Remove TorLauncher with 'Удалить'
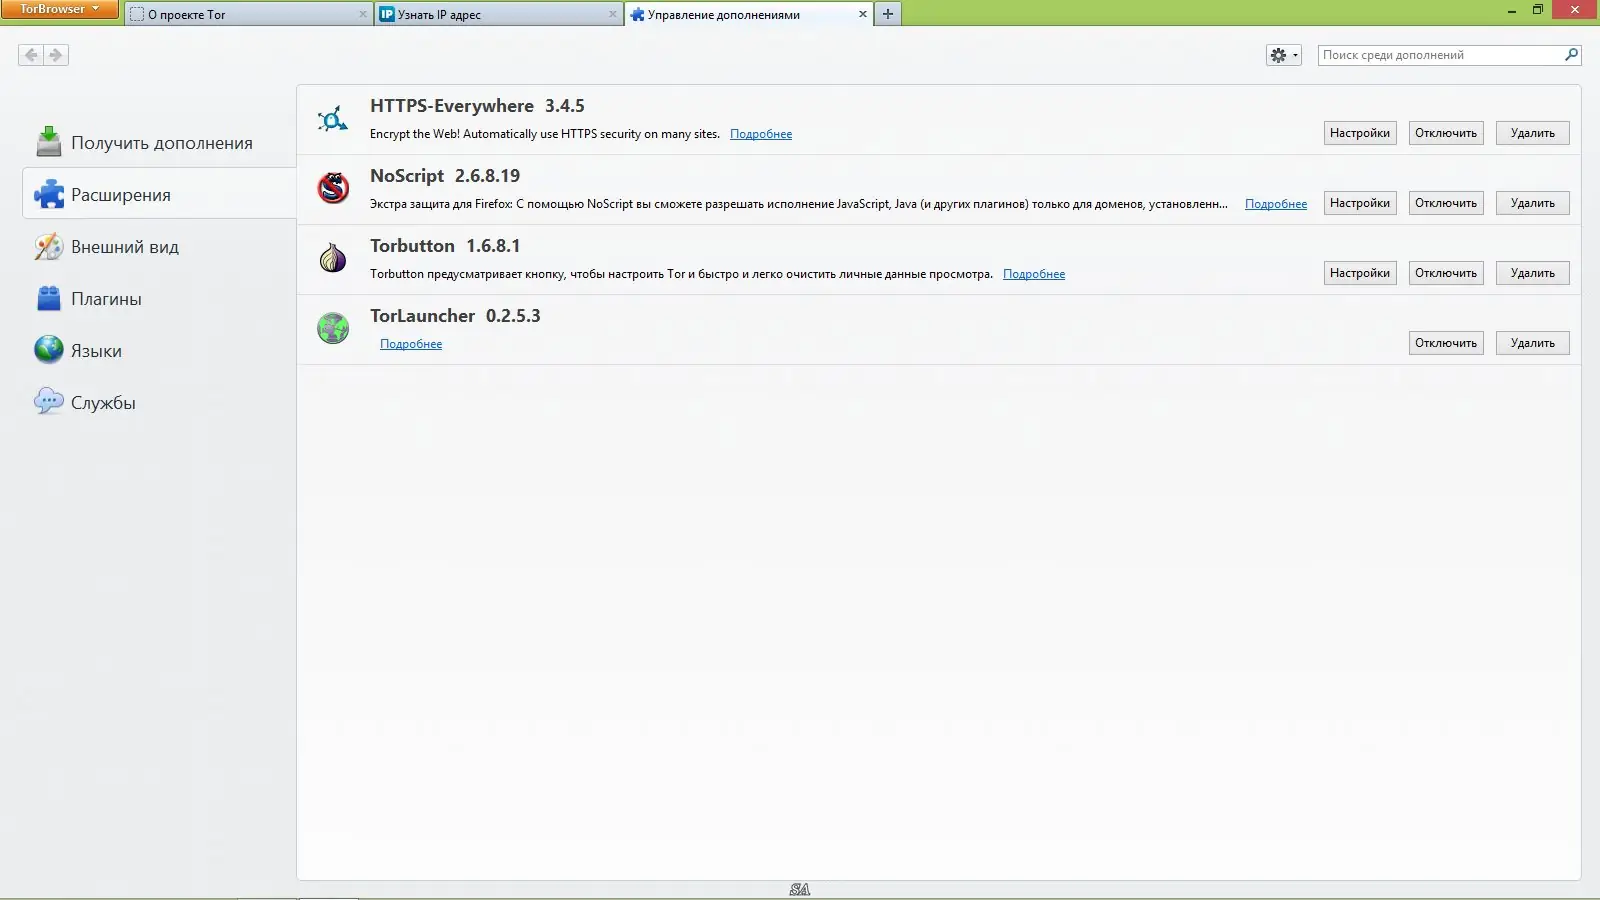This screenshot has height=900, width=1600. [1533, 343]
